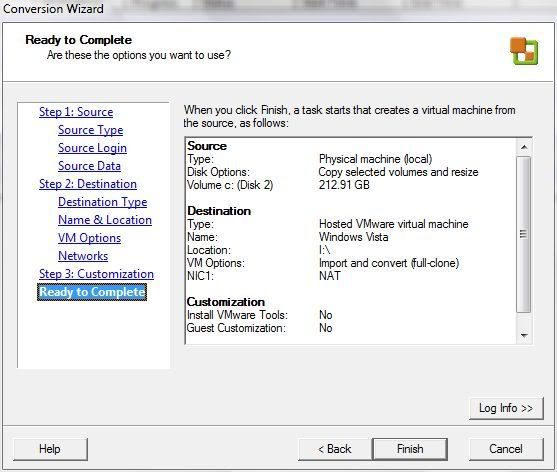Click the 'Source' section heading
Image resolution: width=557 pixels, height=472 pixels.
[x=207, y=146]
